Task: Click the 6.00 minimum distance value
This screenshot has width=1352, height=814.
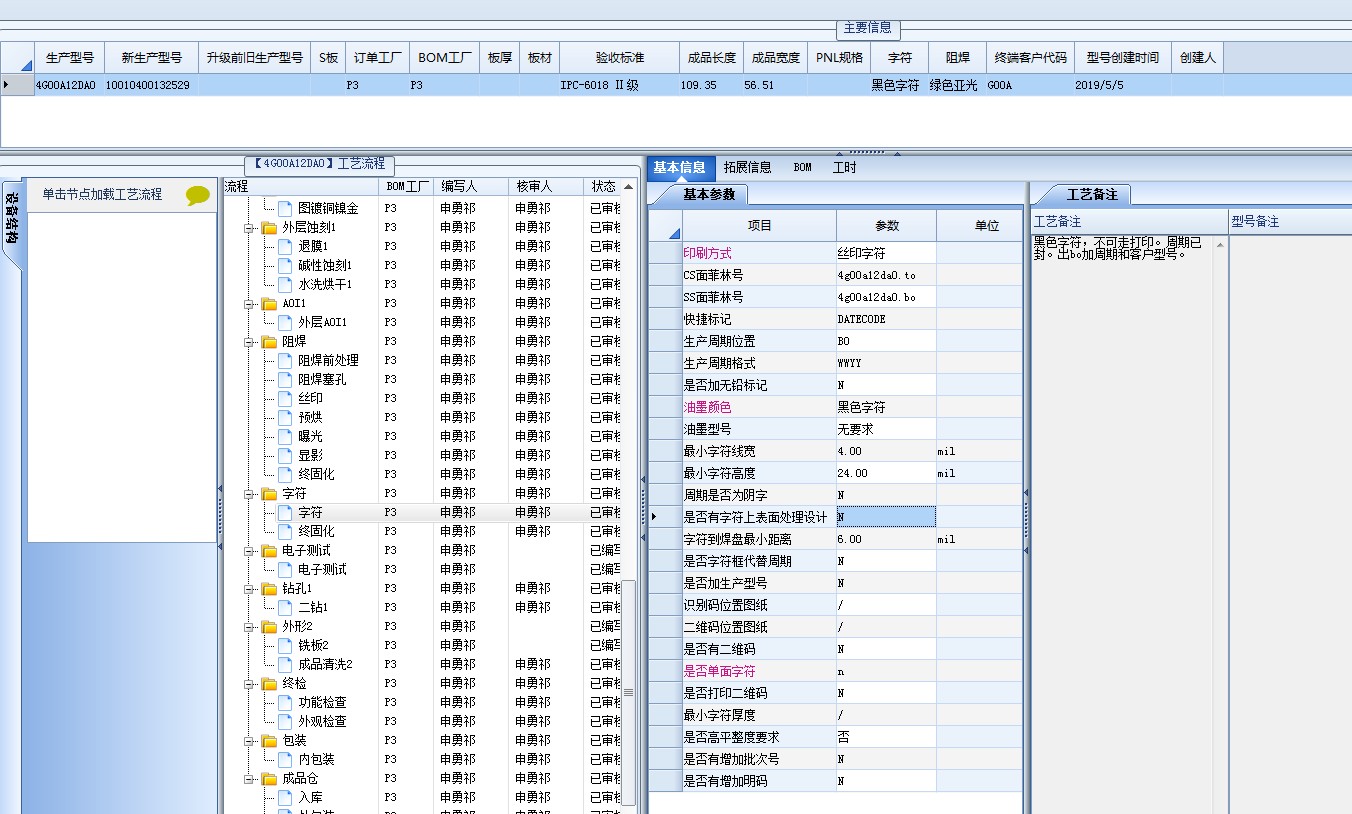Action: point(886,539)
